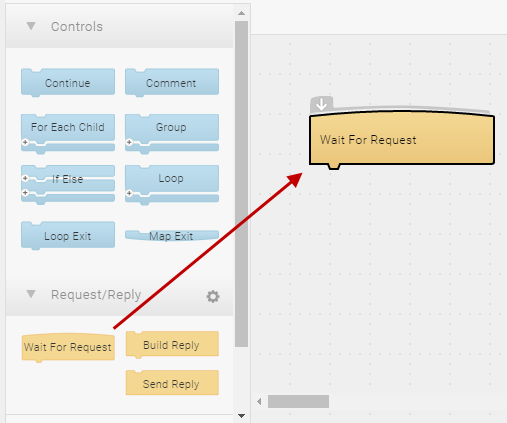507x423 pixels.
Task: Choose the Map Exit block
Action: click(172, 236)
